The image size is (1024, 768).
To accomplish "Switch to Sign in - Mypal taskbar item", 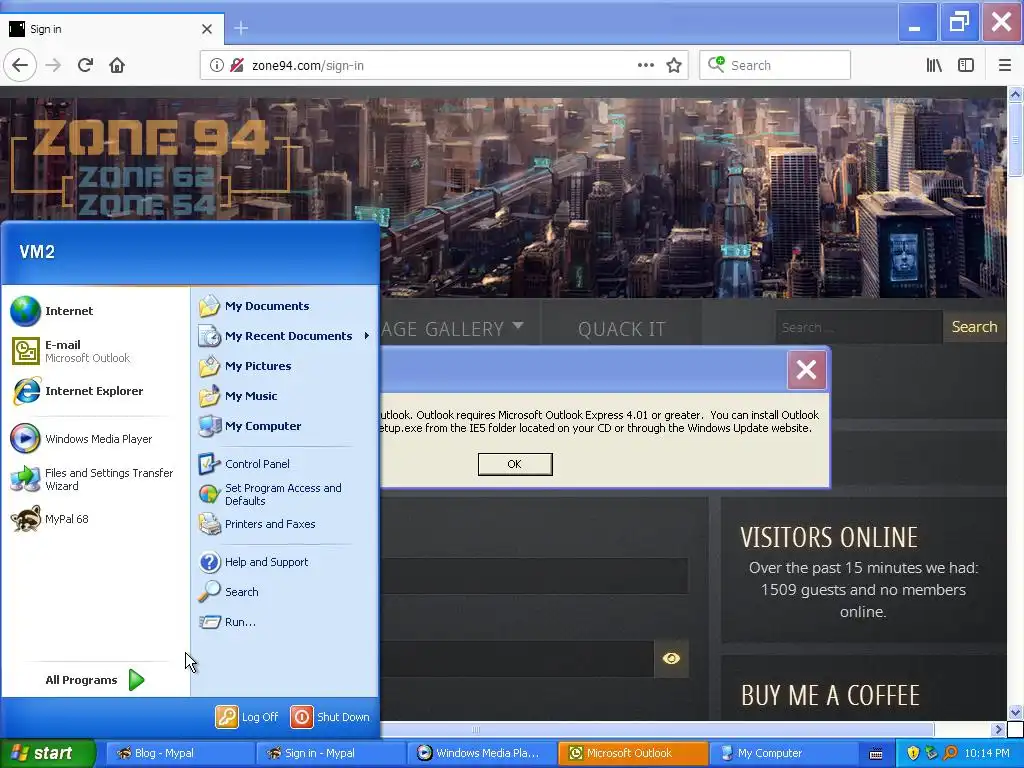I will click(x=330, y=754).
